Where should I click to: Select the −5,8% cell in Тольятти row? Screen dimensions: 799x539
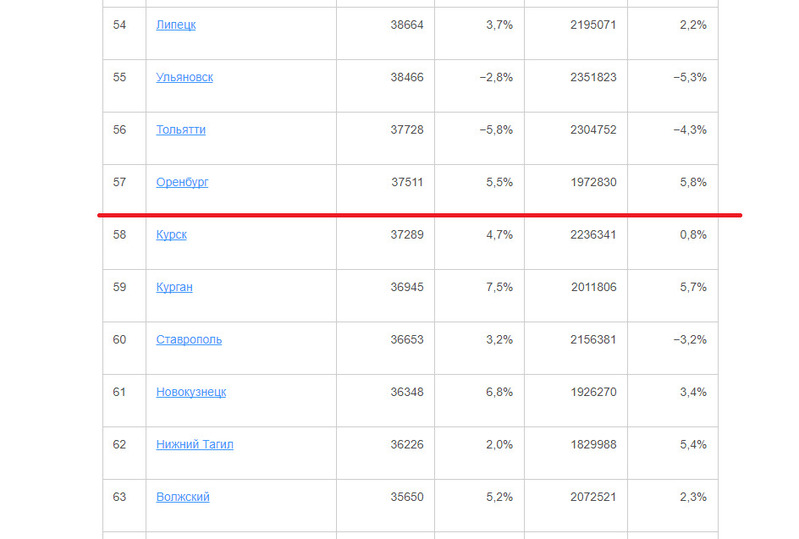[496, 130]
